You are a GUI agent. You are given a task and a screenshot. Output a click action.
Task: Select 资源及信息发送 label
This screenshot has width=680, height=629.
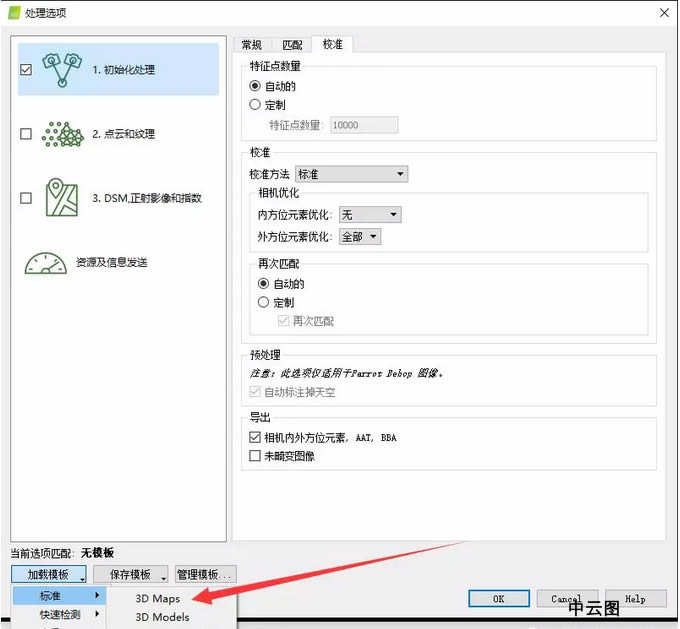pos(112,262)
